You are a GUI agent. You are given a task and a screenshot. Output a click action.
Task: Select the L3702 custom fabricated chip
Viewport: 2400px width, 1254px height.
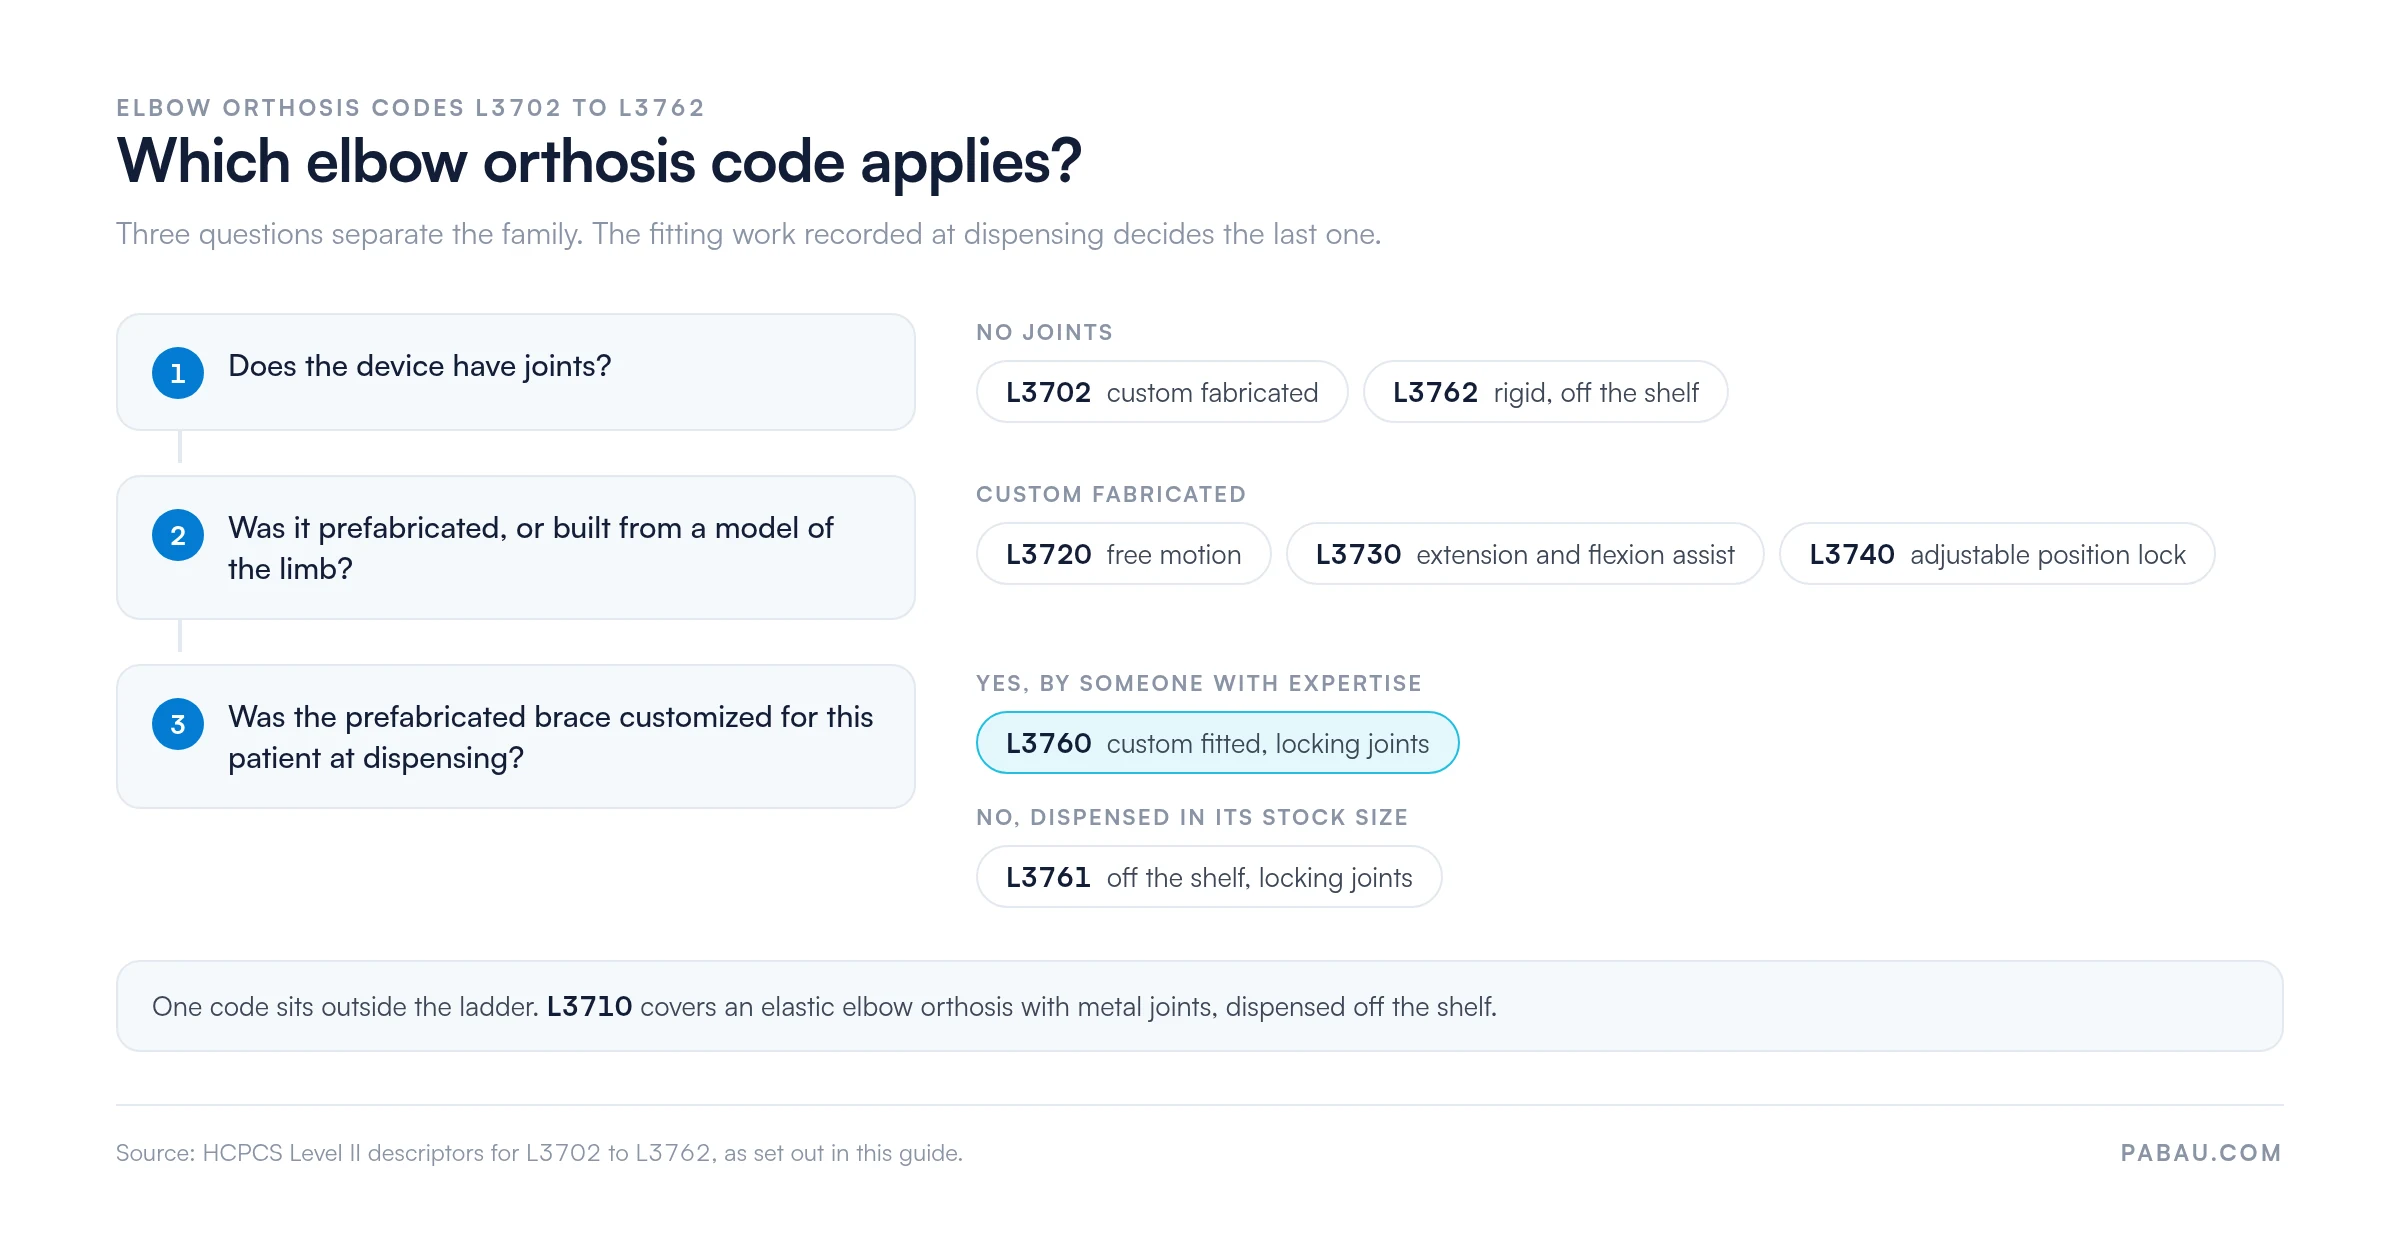[1162, 392]
